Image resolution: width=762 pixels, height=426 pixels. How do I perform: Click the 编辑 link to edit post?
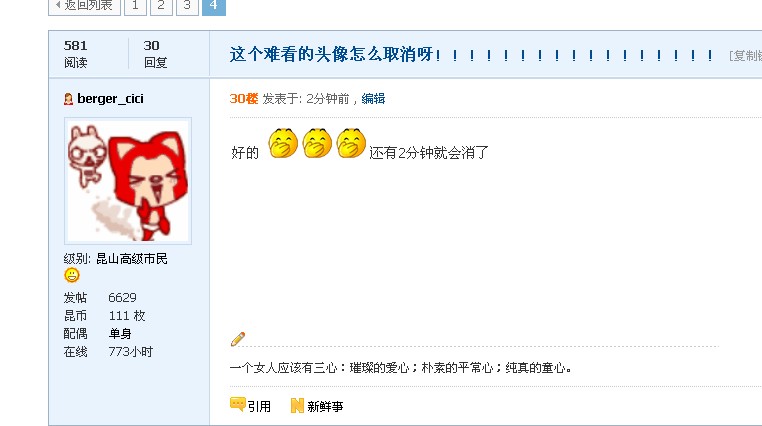tap(373, 99)
